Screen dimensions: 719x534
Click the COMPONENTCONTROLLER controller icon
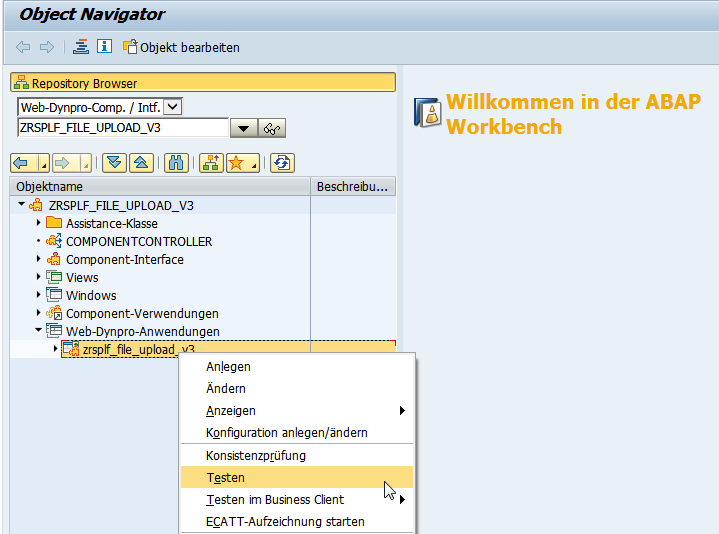tap(54, 241)
